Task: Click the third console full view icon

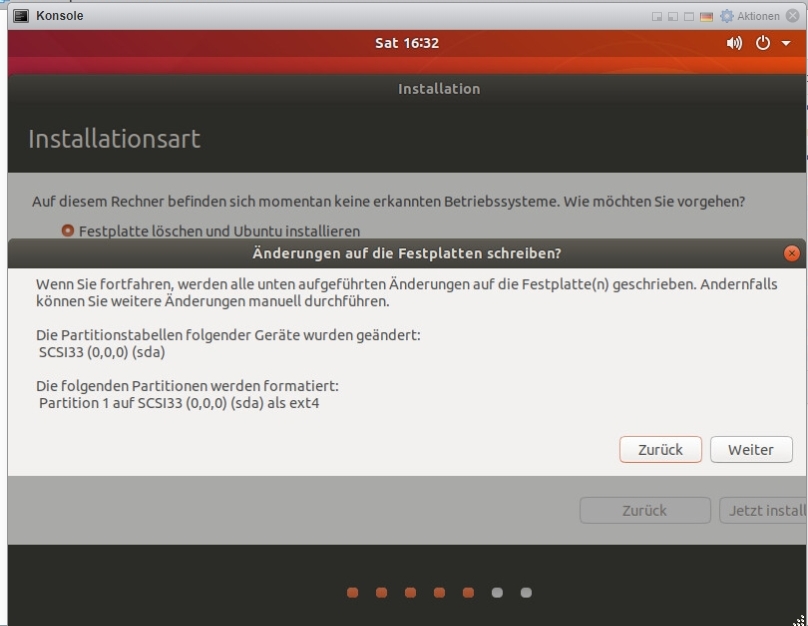Action: click(x=688, y=16)
